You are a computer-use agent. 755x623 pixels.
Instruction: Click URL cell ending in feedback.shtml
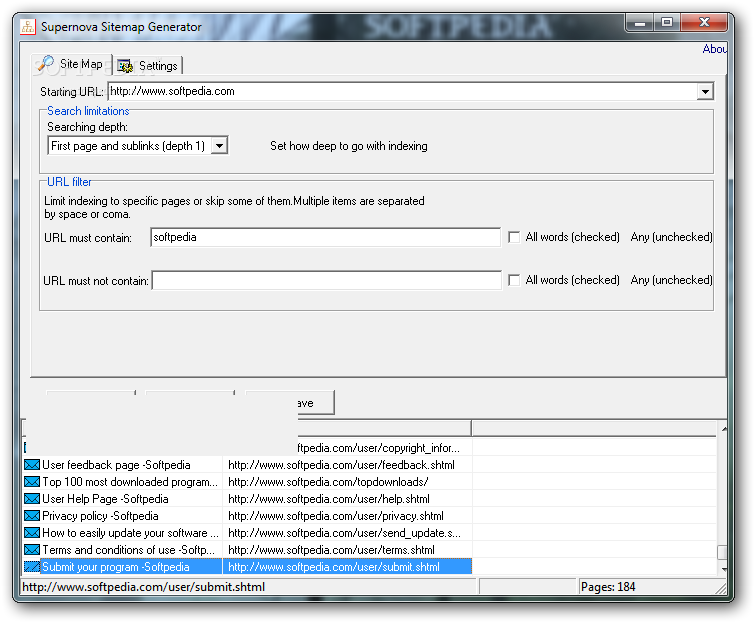[x=347, y=465]
